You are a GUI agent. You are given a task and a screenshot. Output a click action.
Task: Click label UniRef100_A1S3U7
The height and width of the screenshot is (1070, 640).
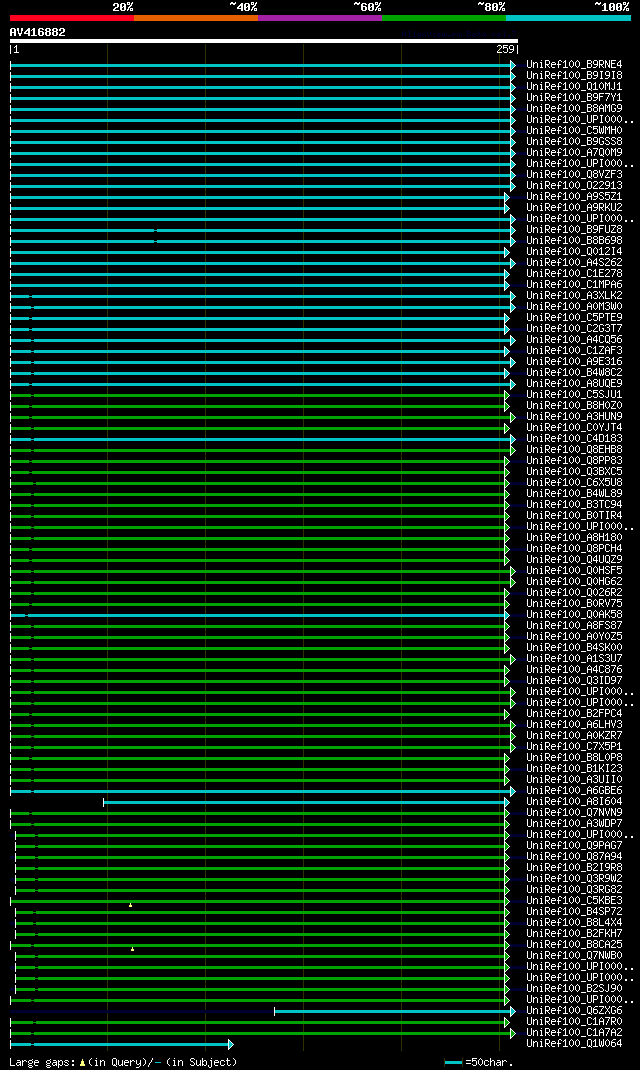574,659
